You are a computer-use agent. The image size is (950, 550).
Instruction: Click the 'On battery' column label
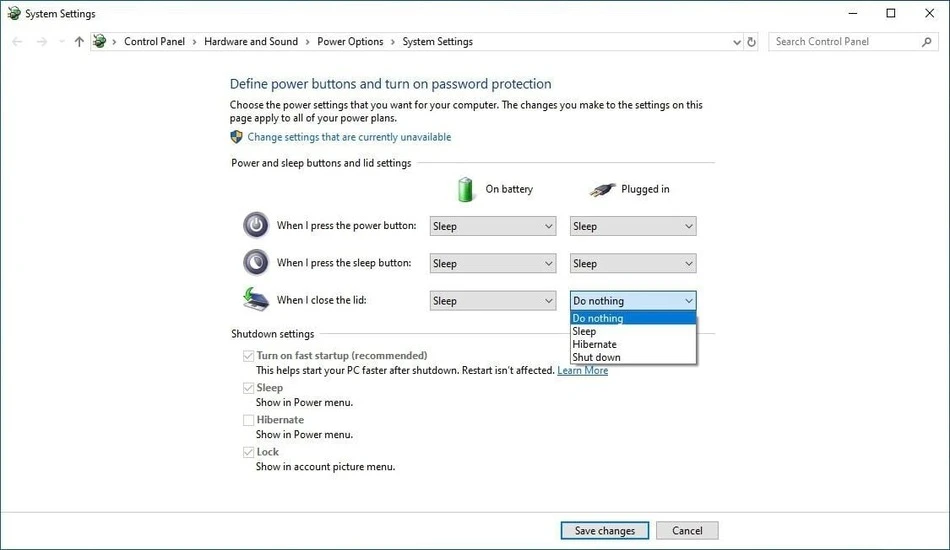click(x=509, y=189)
